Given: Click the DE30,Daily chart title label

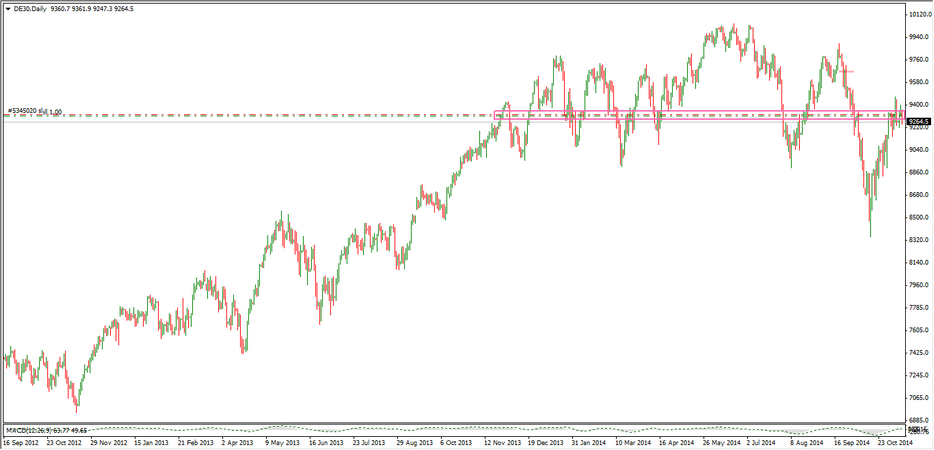Looking at the screenshot, I should [x=29, y=9].
